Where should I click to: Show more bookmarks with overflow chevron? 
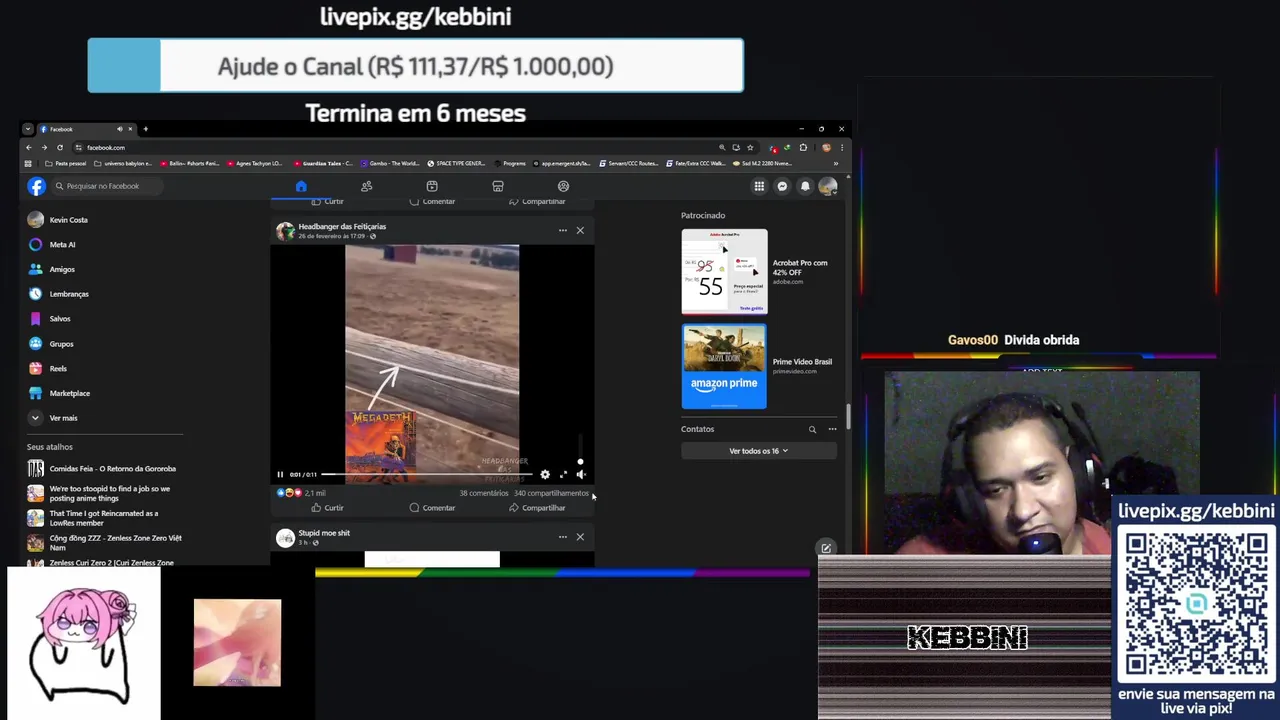coord(836,163)
